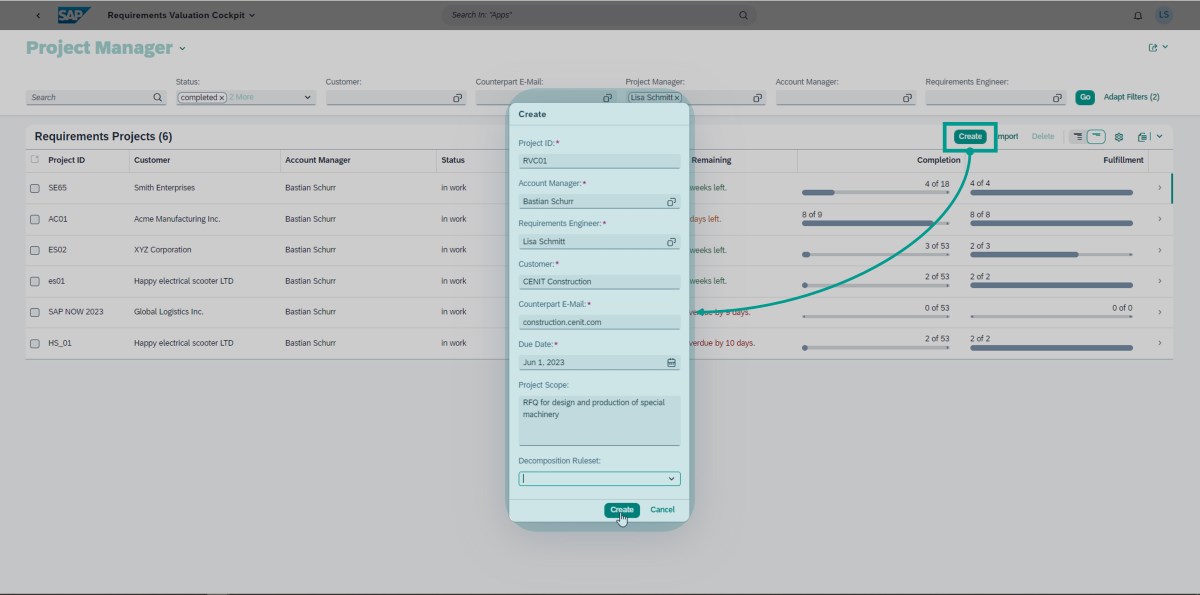Click into the Project Scope text area
The image size is (1200, 595).
point(599,420)
